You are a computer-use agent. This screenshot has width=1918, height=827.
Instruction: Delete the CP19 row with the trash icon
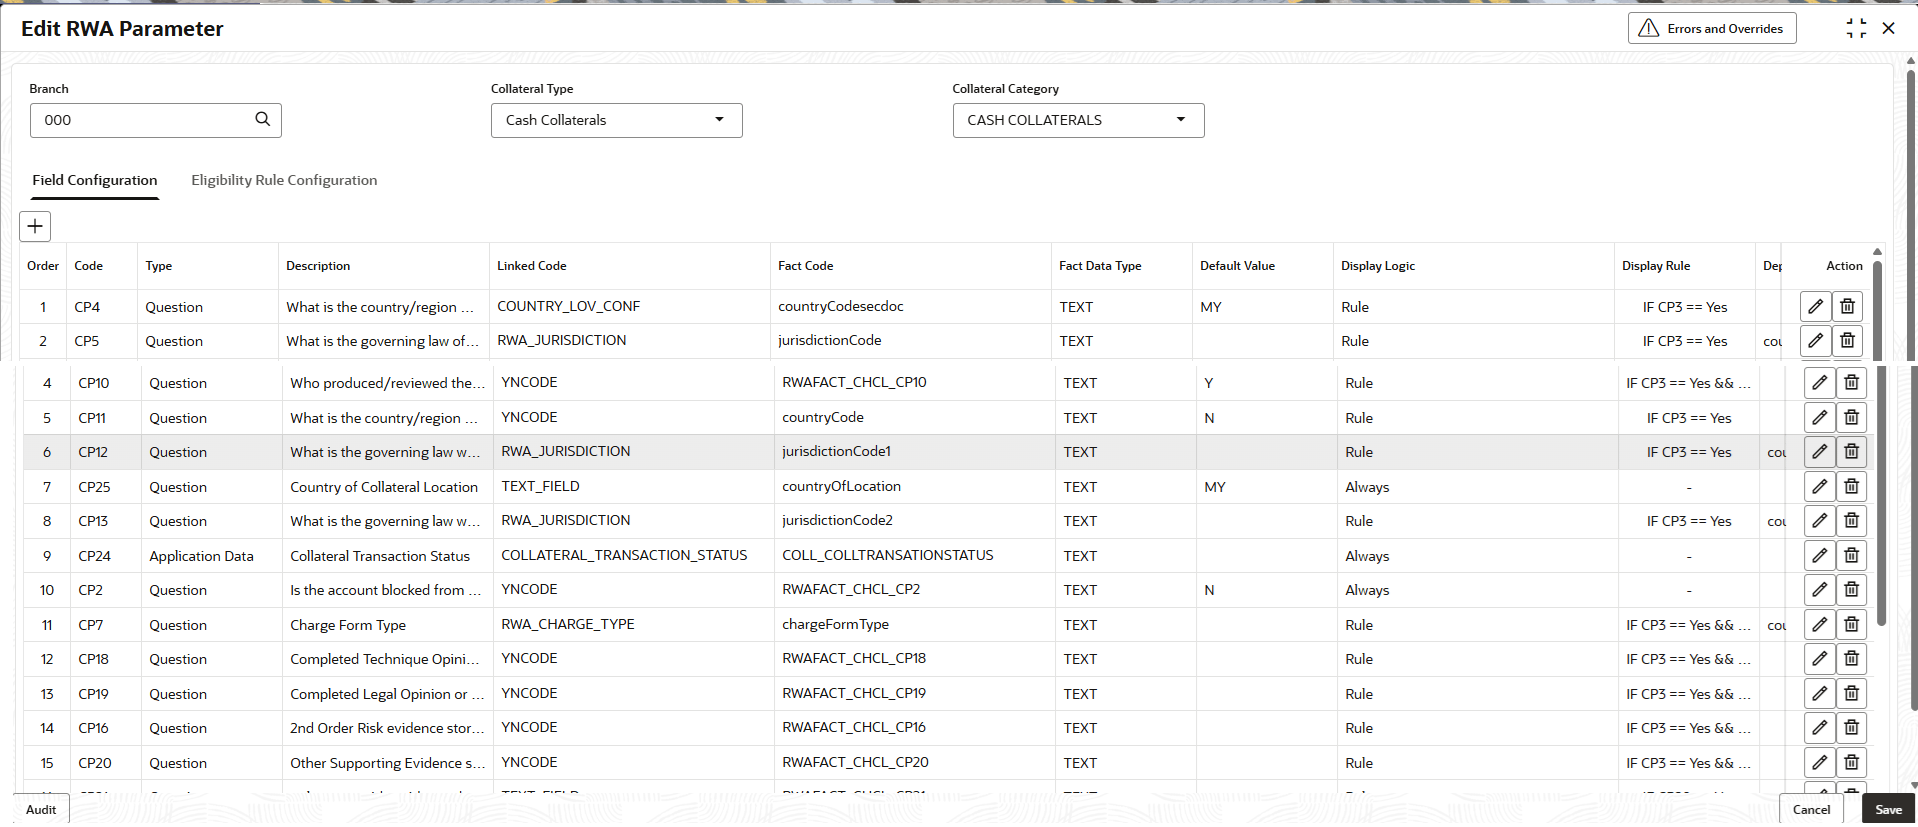point(1851,694)
